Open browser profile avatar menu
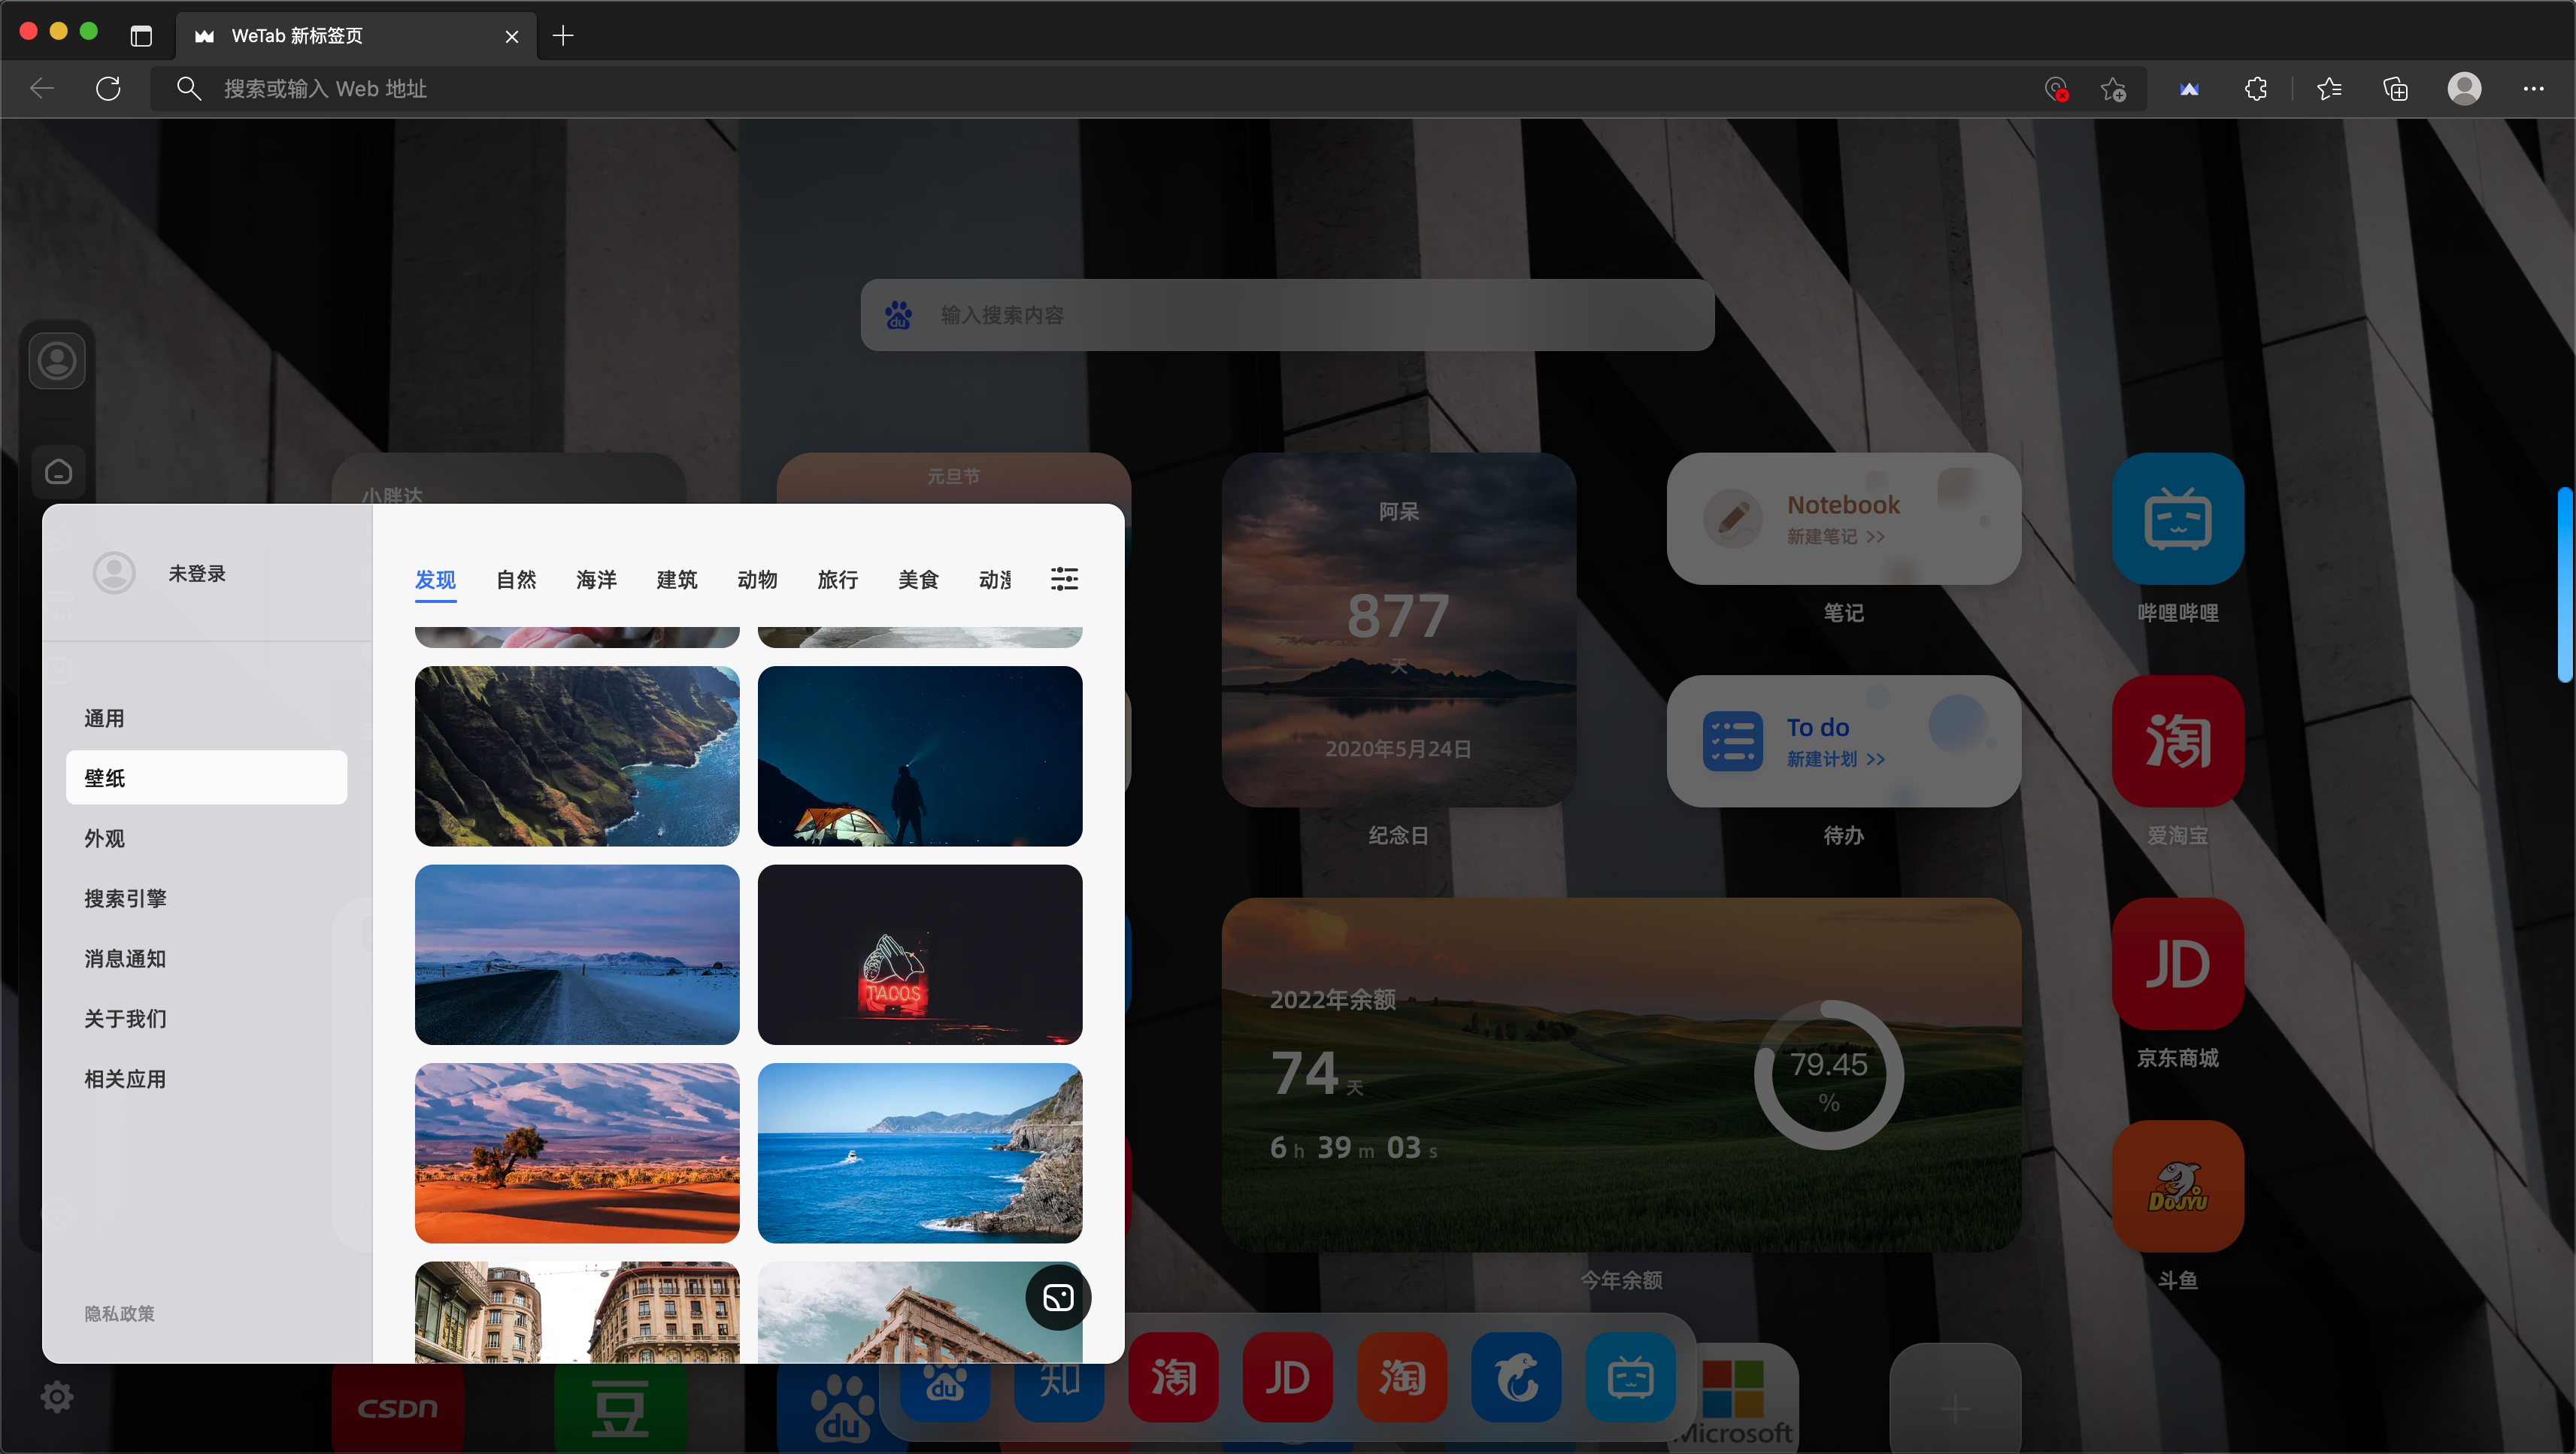This screenshot has height=1454, width=2576. (x=2463, y=89)
